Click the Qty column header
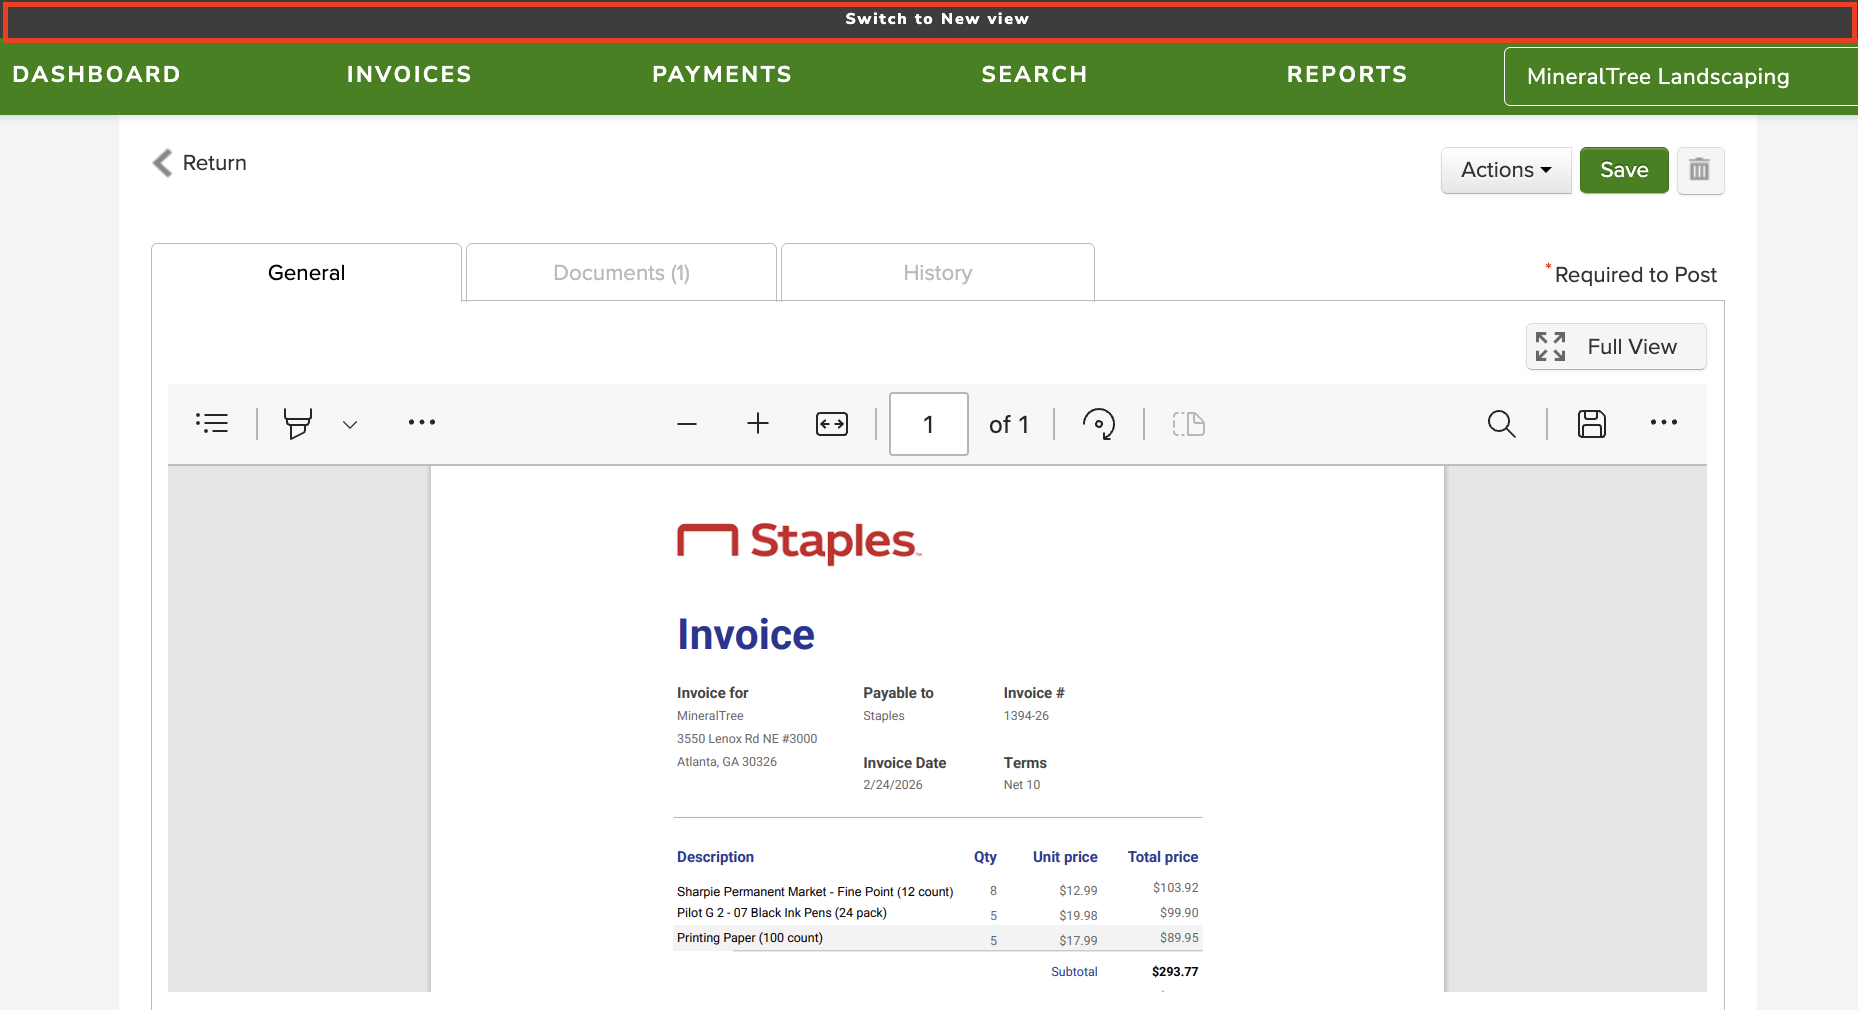 (985, 857)
